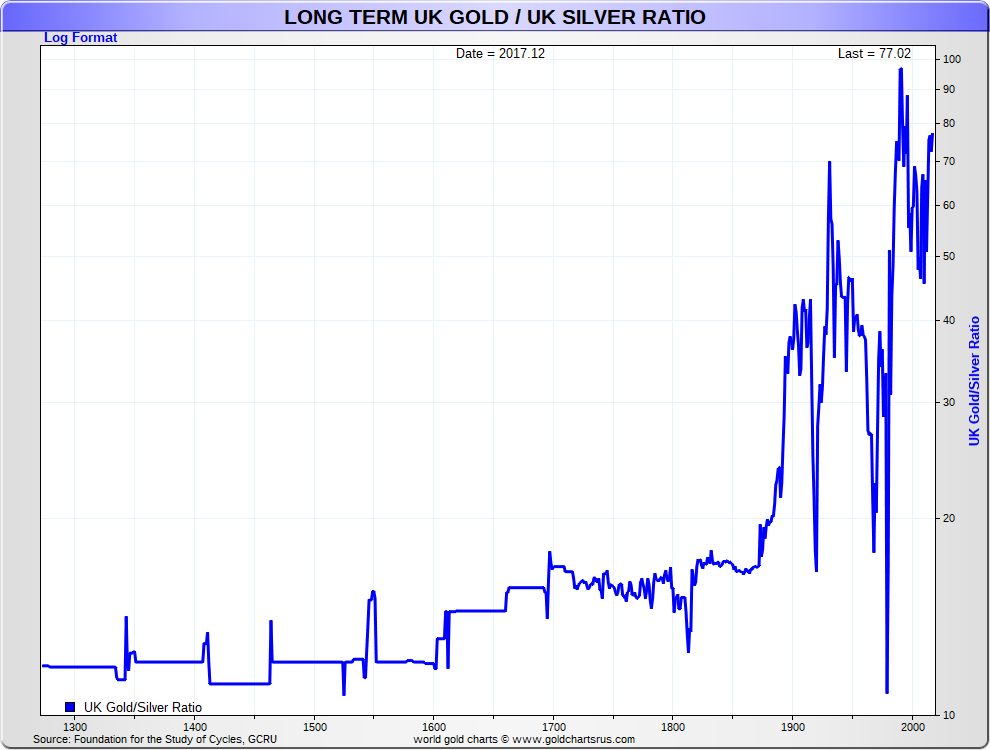Click the y-axis label 100
The image size is (990, 750).
click(951, 59)
